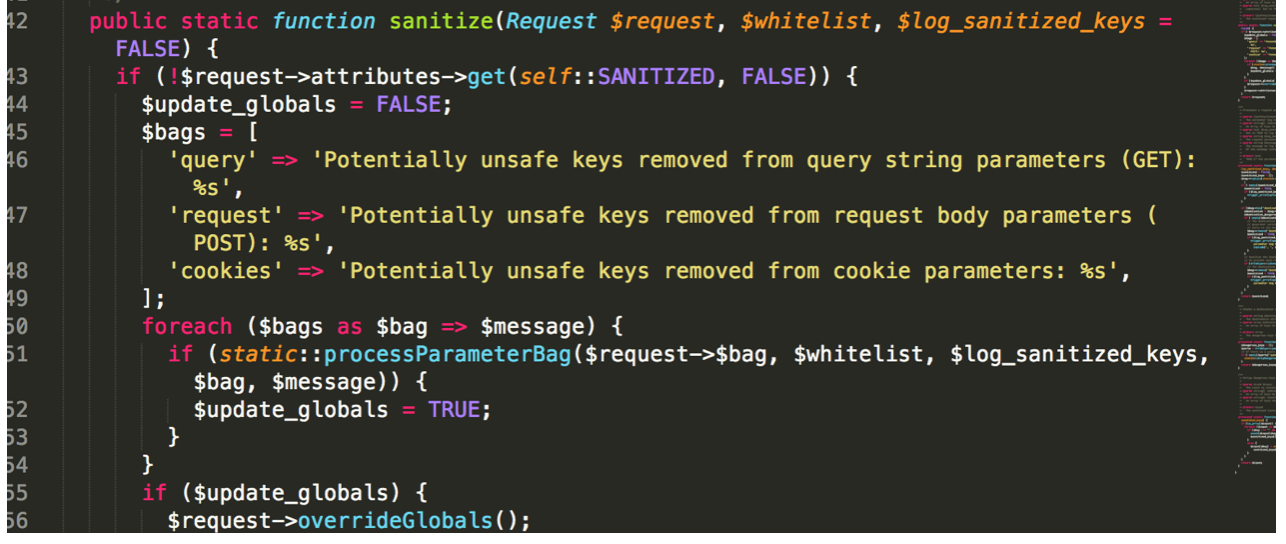Click the Request type hint in signature
Viewport: 1286px width, 544px height.
coord(552,21)
